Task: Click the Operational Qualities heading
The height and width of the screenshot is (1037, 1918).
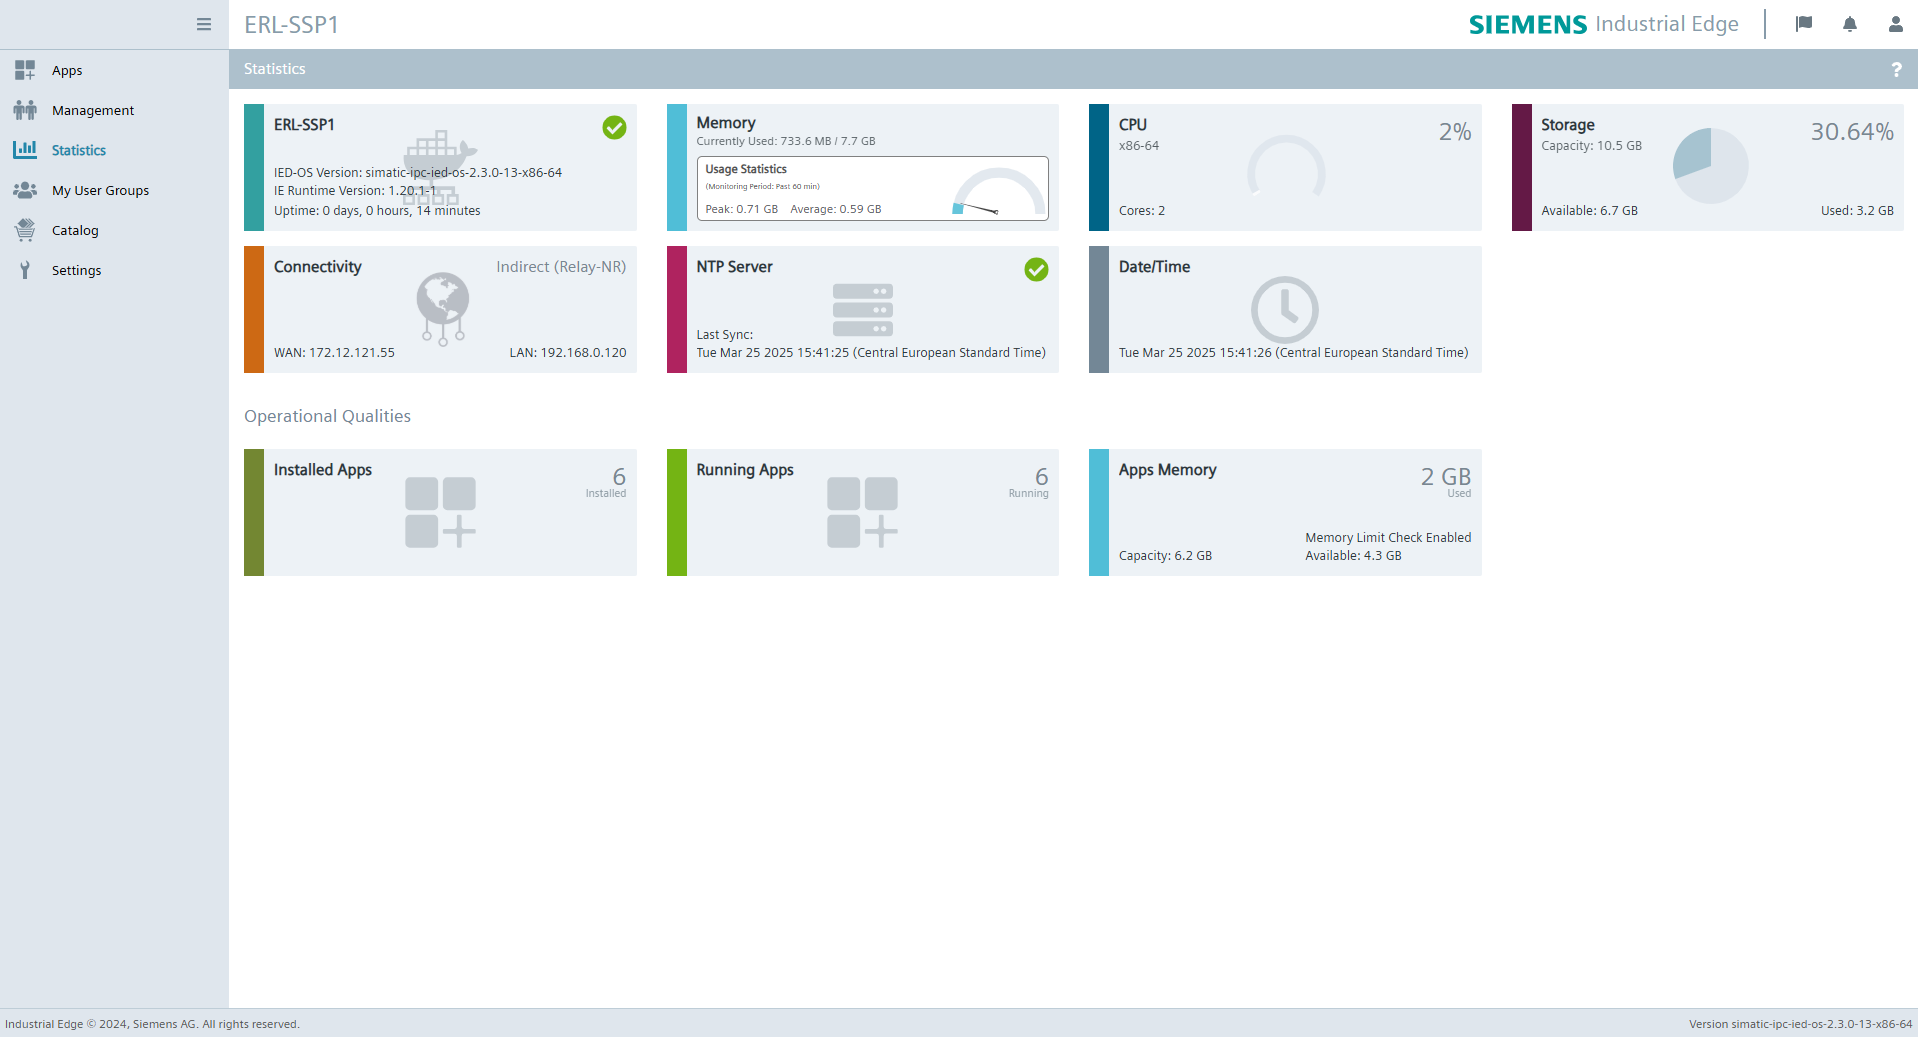Action: click(x=327, y=416)
